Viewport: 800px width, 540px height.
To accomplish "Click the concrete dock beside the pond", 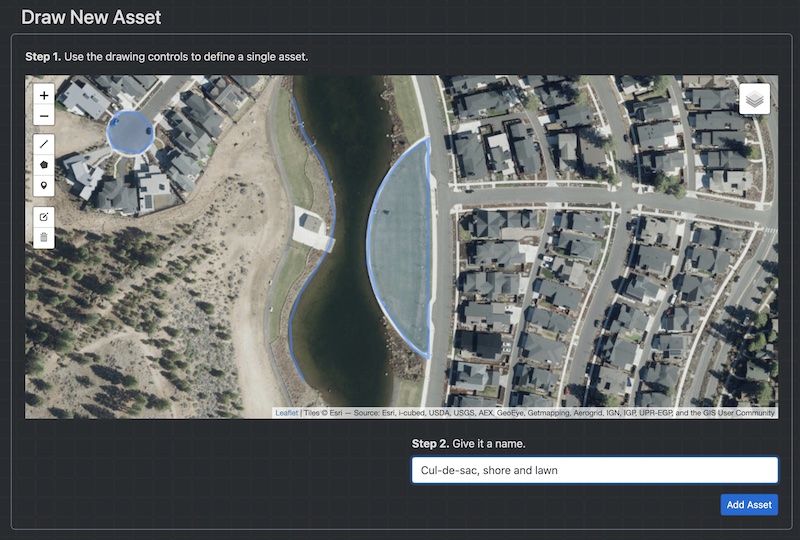I will click(x=312, y=228).
